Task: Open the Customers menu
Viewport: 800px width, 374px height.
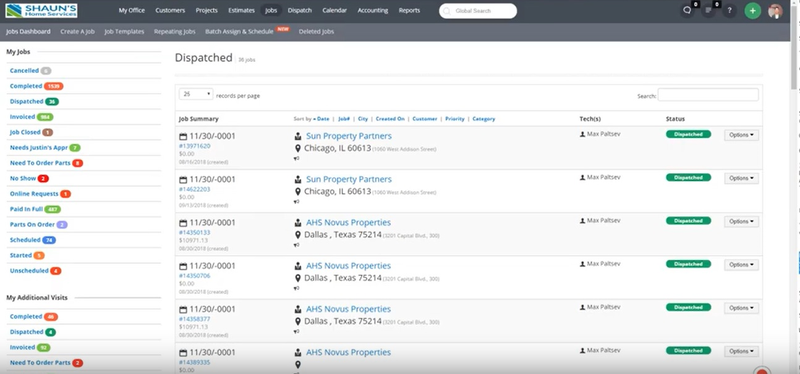Action: click(x=170, y=10)
